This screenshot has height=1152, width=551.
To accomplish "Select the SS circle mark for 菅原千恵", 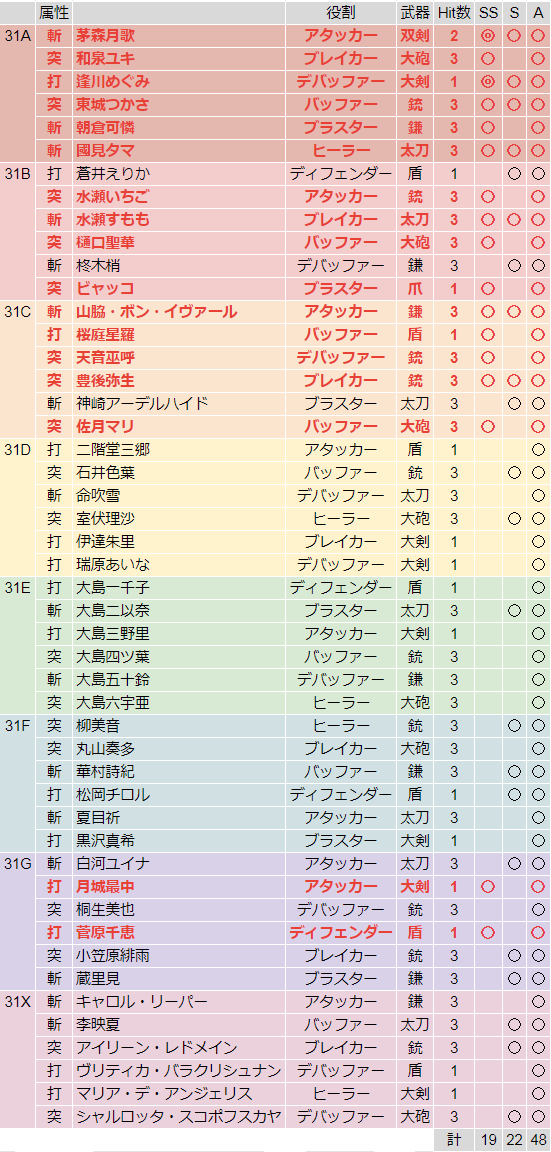I will point(489,932).
